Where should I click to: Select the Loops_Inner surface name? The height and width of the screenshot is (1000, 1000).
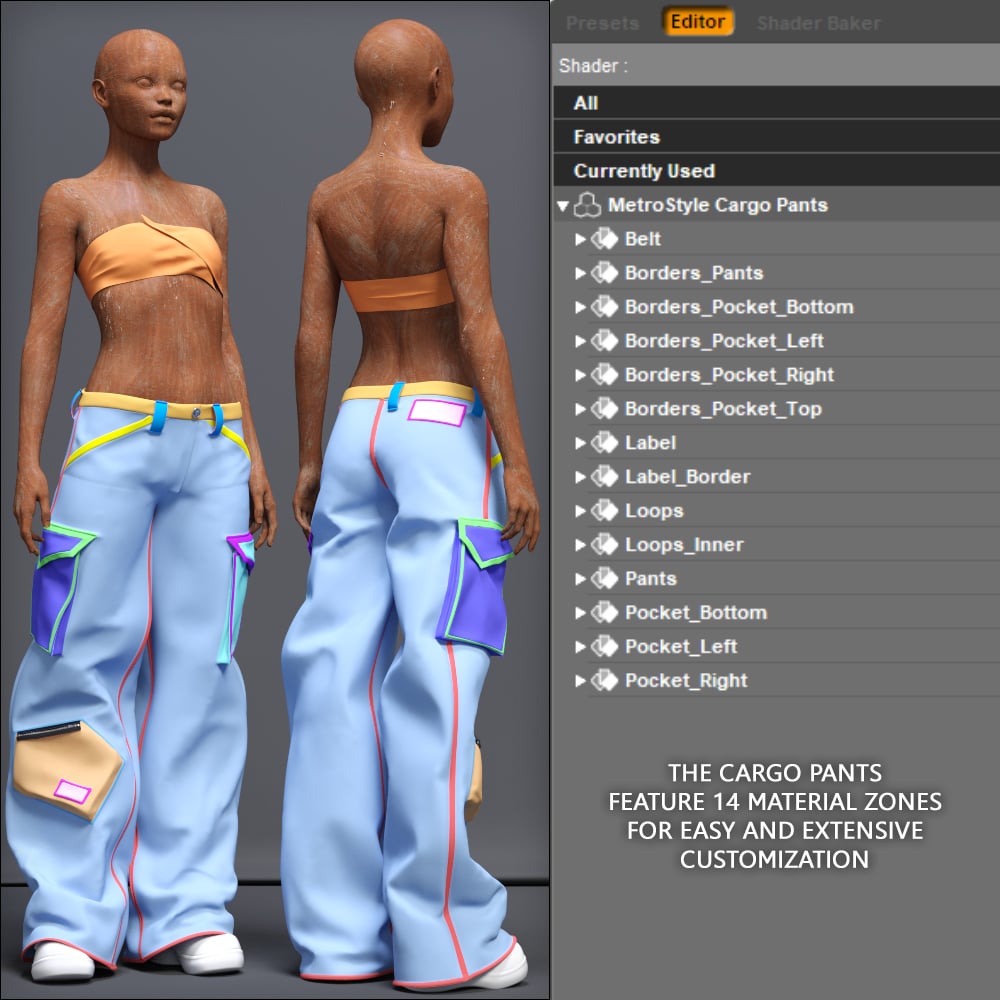click(684, 545)
